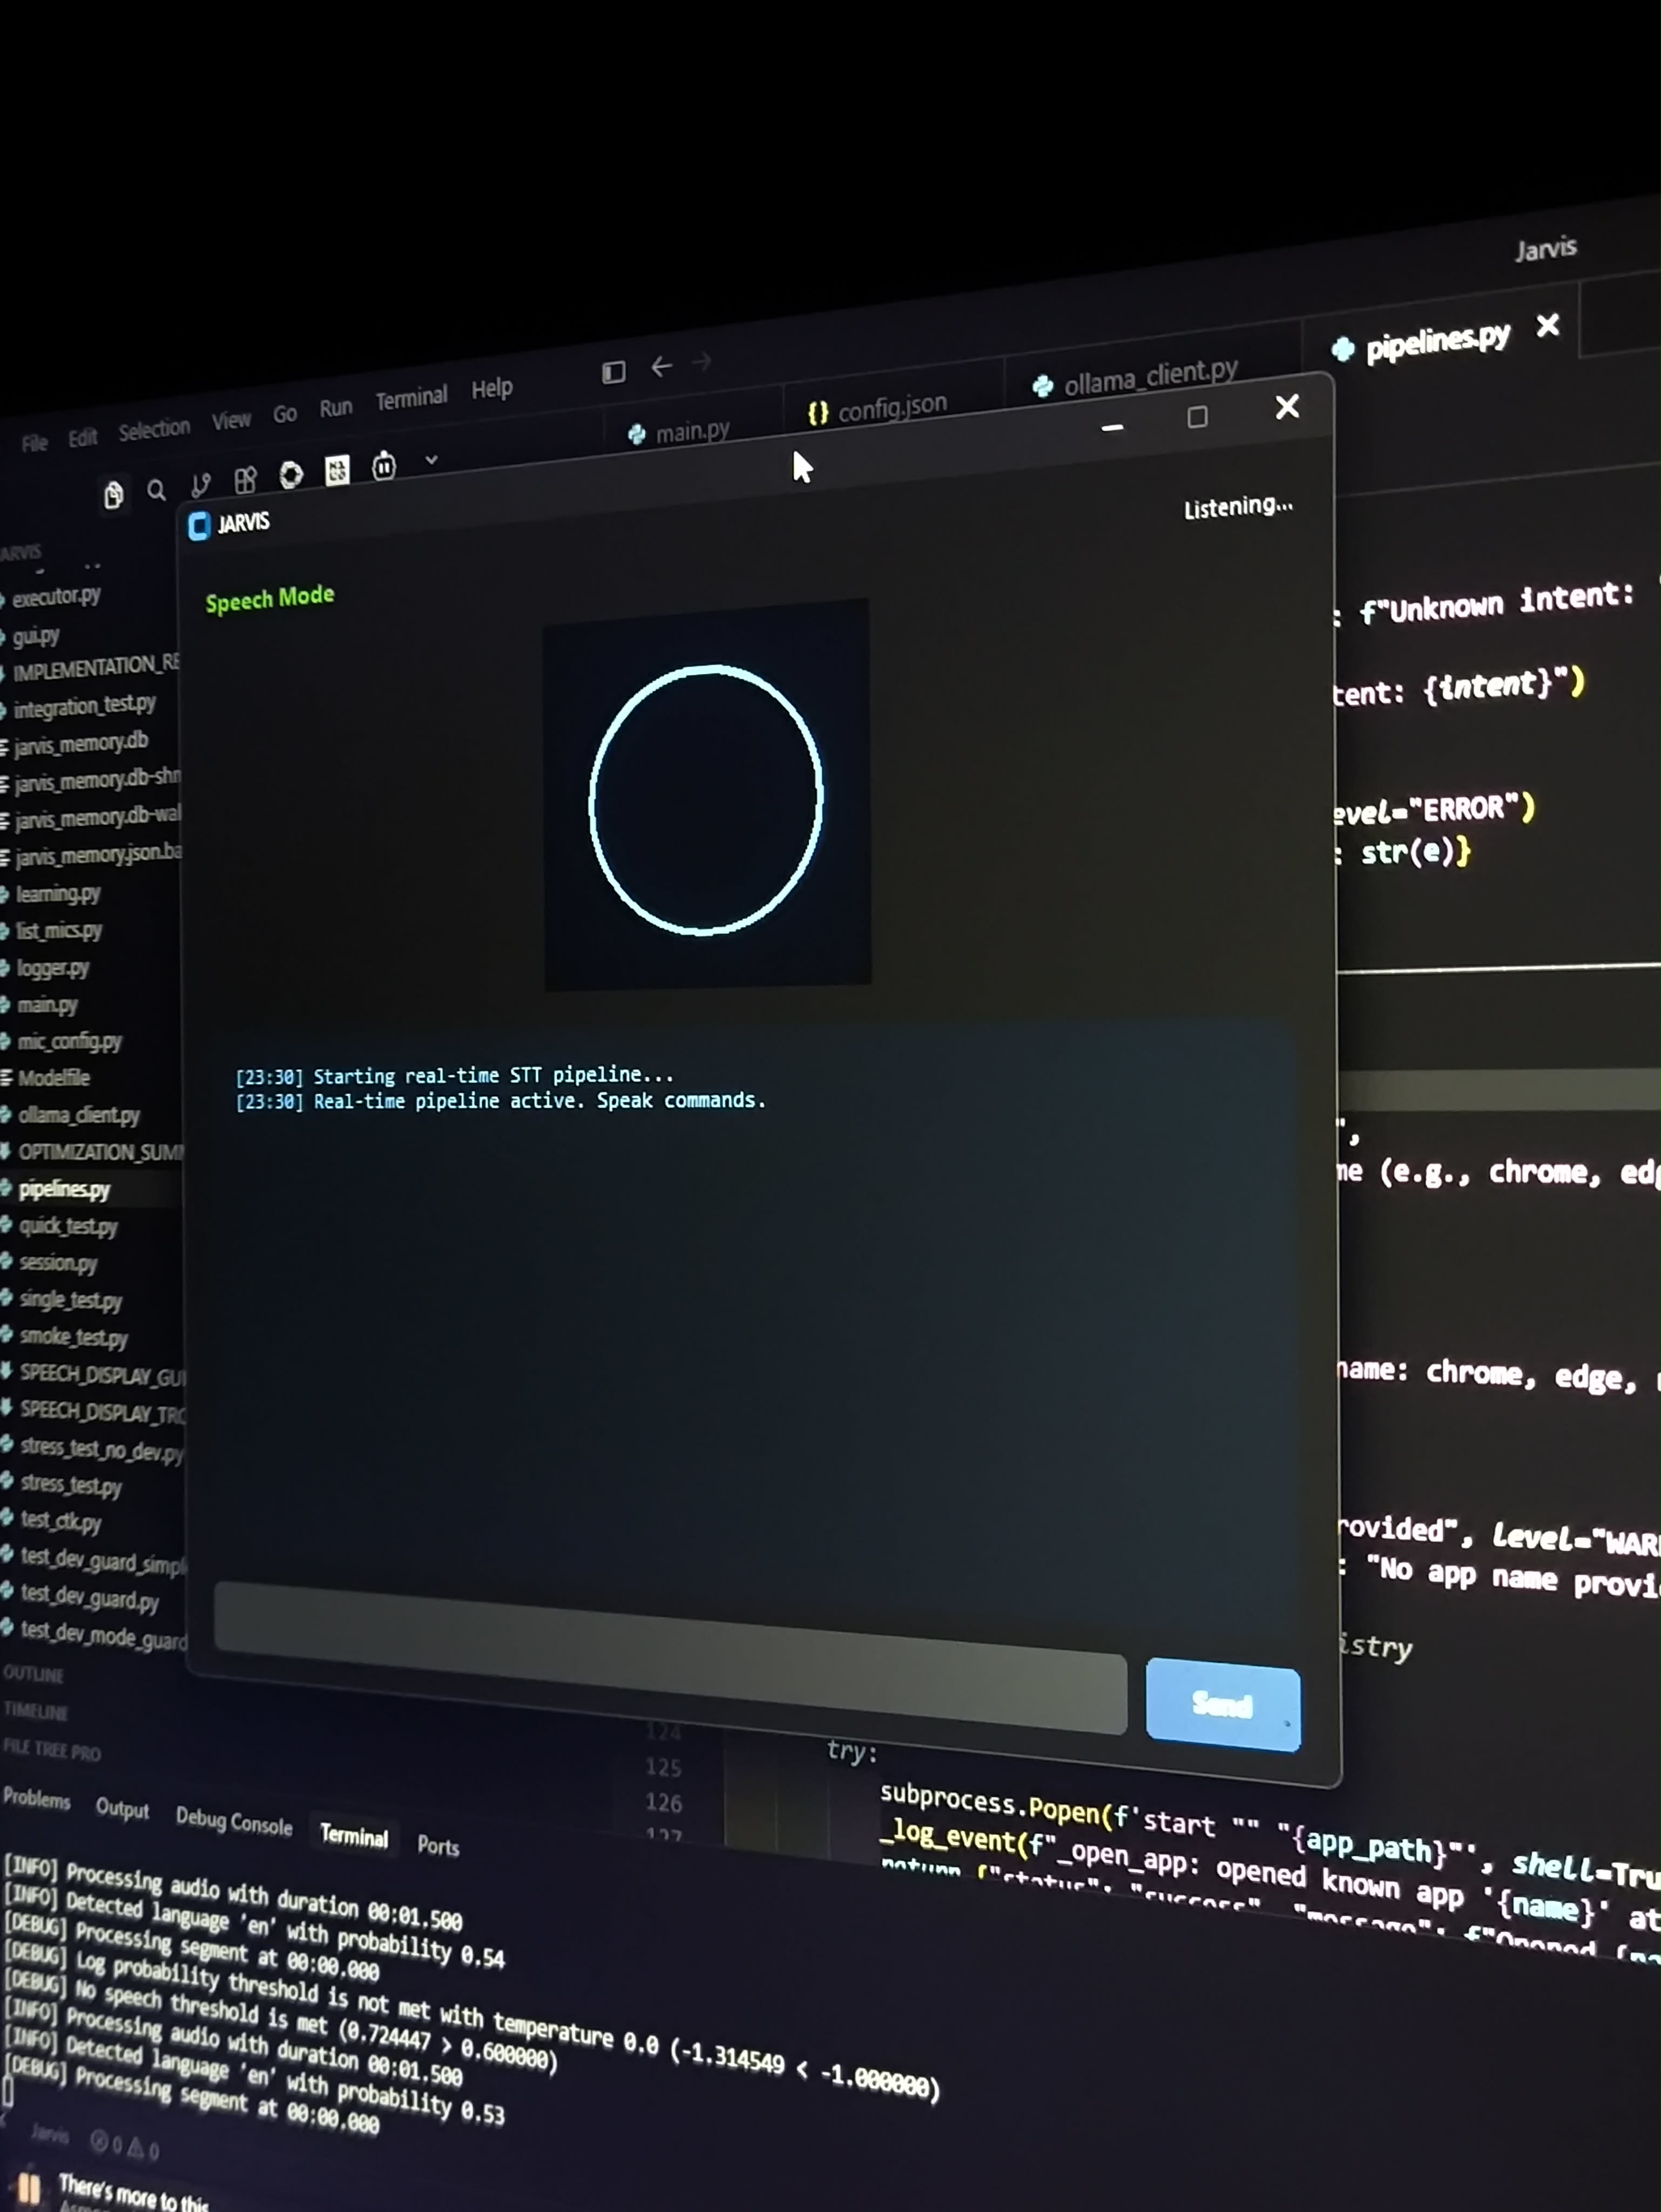Viewport: 1661px width, 2212px height.
Task: Open the Selection menu
Action: coord(154,429)
